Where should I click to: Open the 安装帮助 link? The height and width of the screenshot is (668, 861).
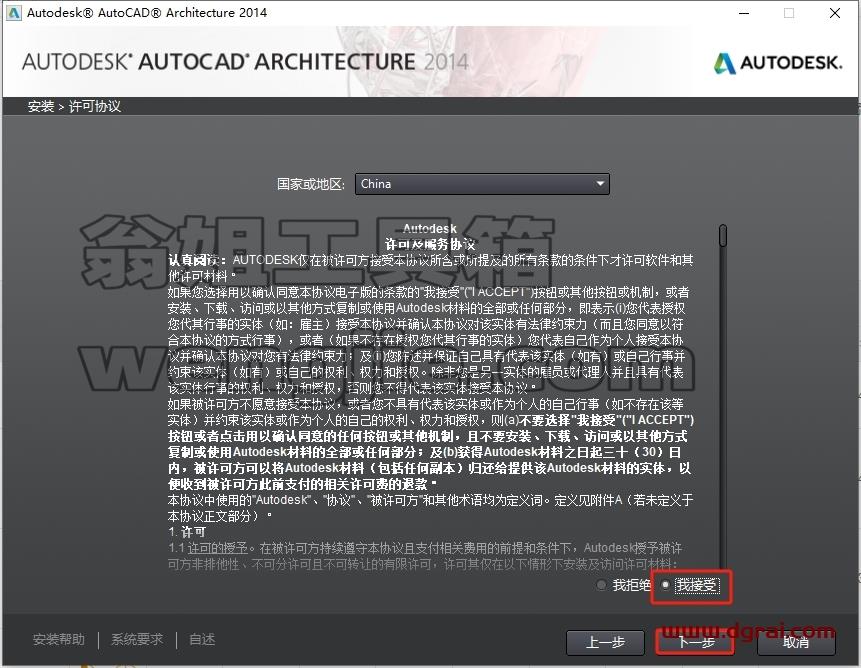click(x=59, y=639)
